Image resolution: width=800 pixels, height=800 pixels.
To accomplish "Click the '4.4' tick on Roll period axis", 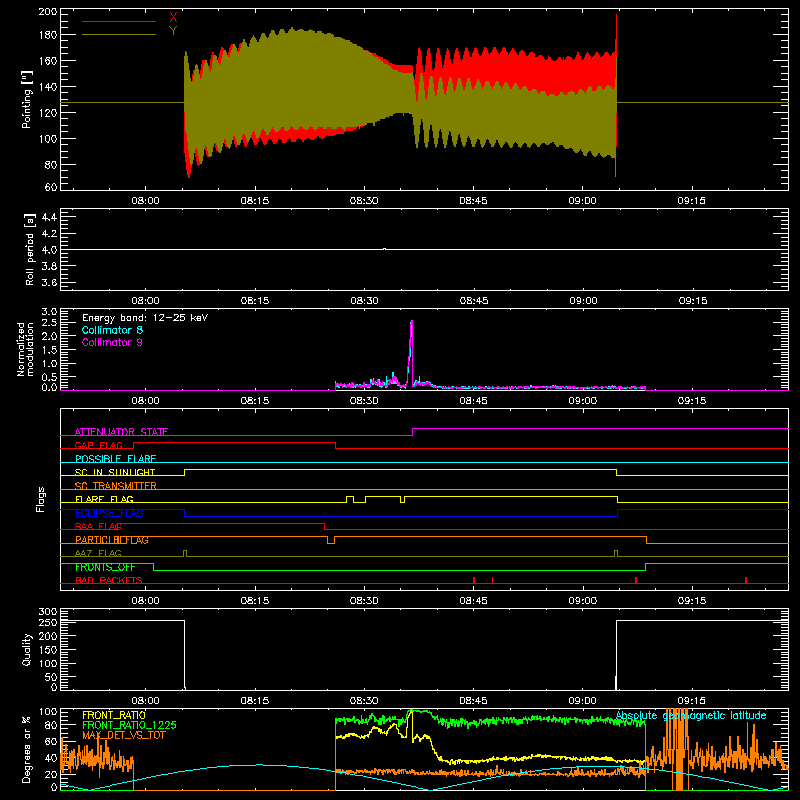I will (49, 217).
